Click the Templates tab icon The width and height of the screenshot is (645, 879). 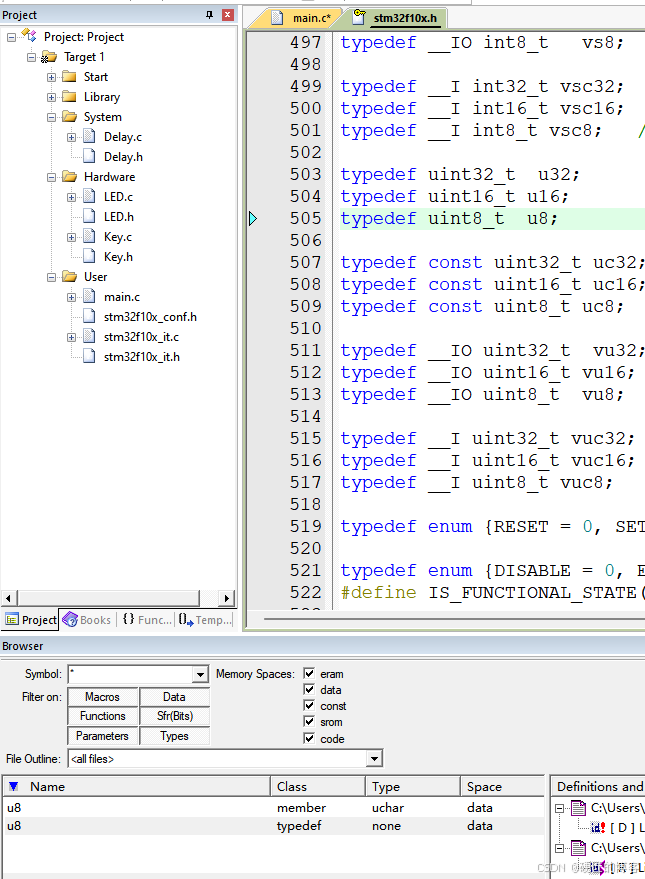[186, 619]
